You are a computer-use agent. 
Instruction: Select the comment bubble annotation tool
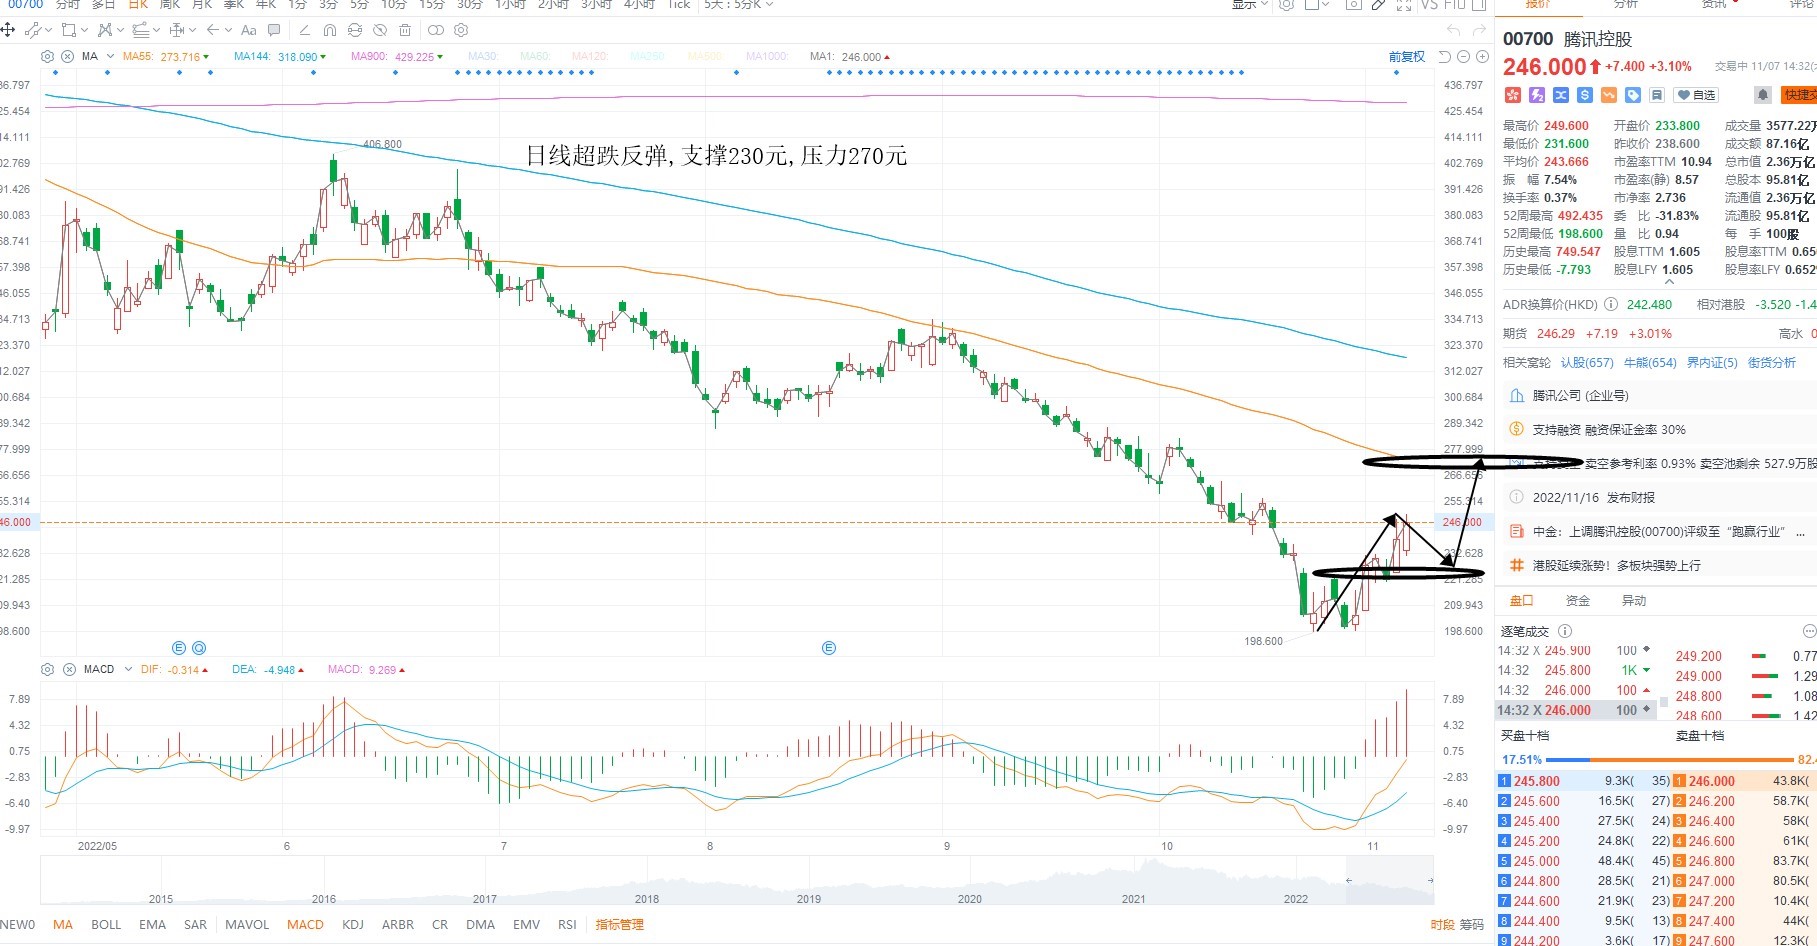[274, 30]
